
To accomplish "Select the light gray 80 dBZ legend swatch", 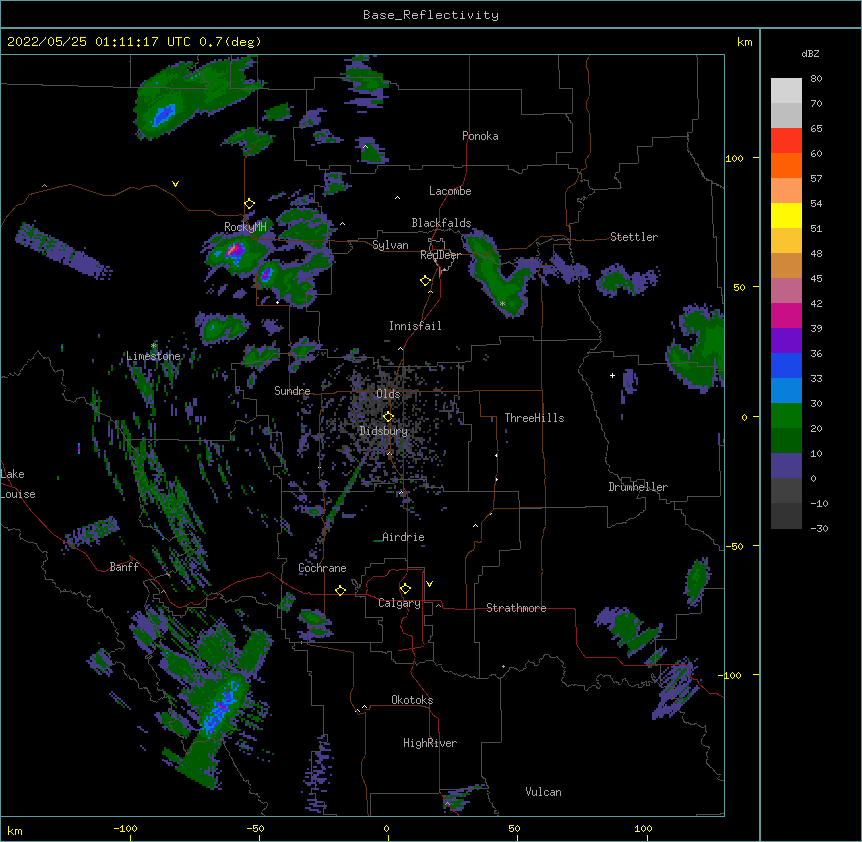I will [786, 91].
